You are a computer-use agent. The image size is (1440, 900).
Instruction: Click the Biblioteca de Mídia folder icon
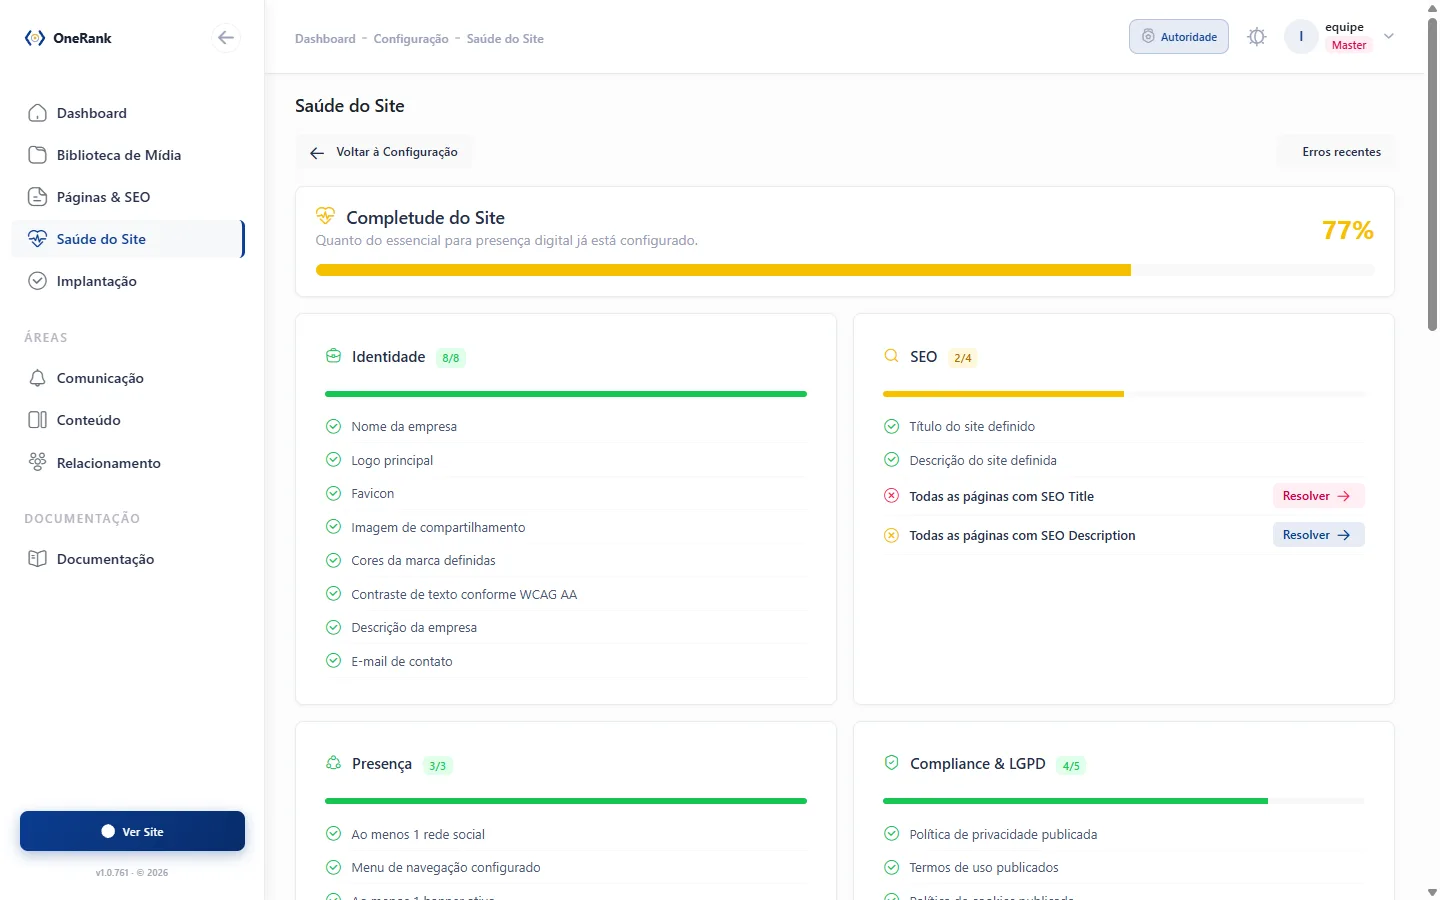pyautogui.click(x=37, y=155)
